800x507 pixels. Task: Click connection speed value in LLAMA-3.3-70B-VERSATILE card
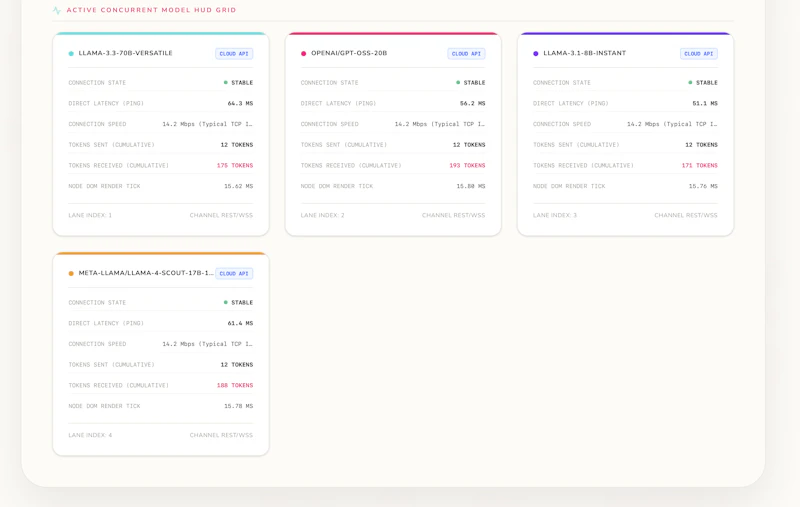(x=208, y=124)
